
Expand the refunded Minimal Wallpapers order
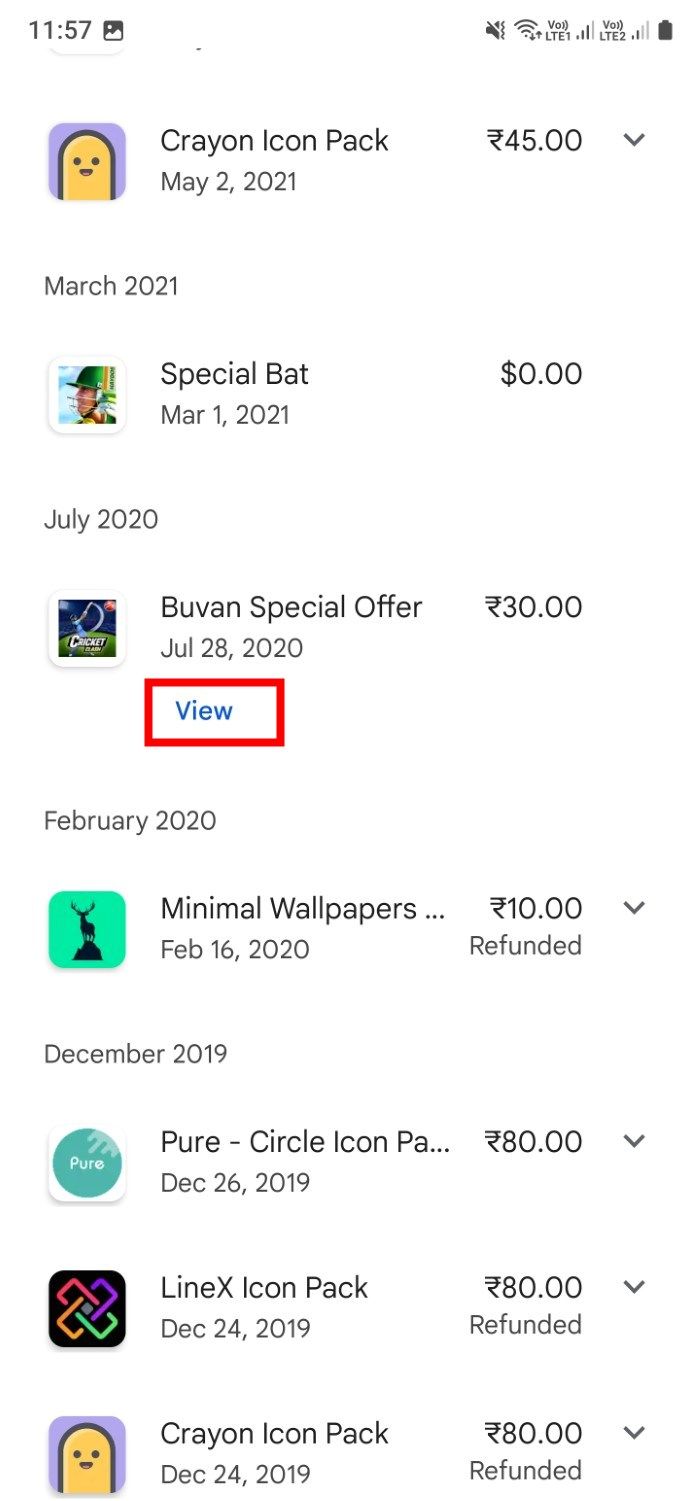pyautogui.click(x=634, y=908)
